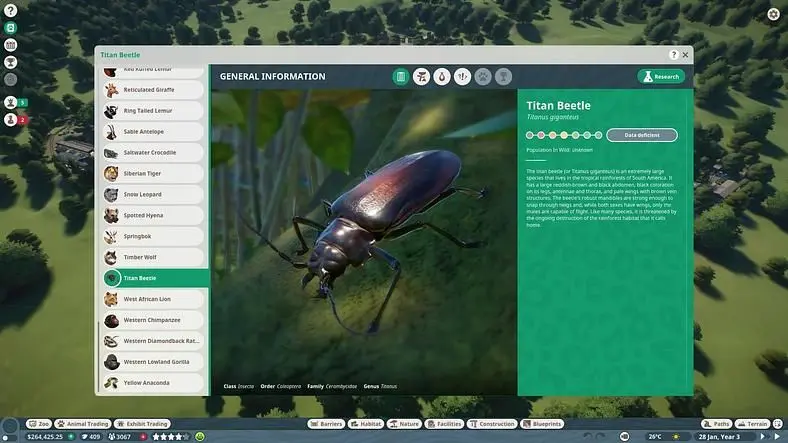
Task: Open the greyed paw print tab icon
Action: [x=483, y=77]
